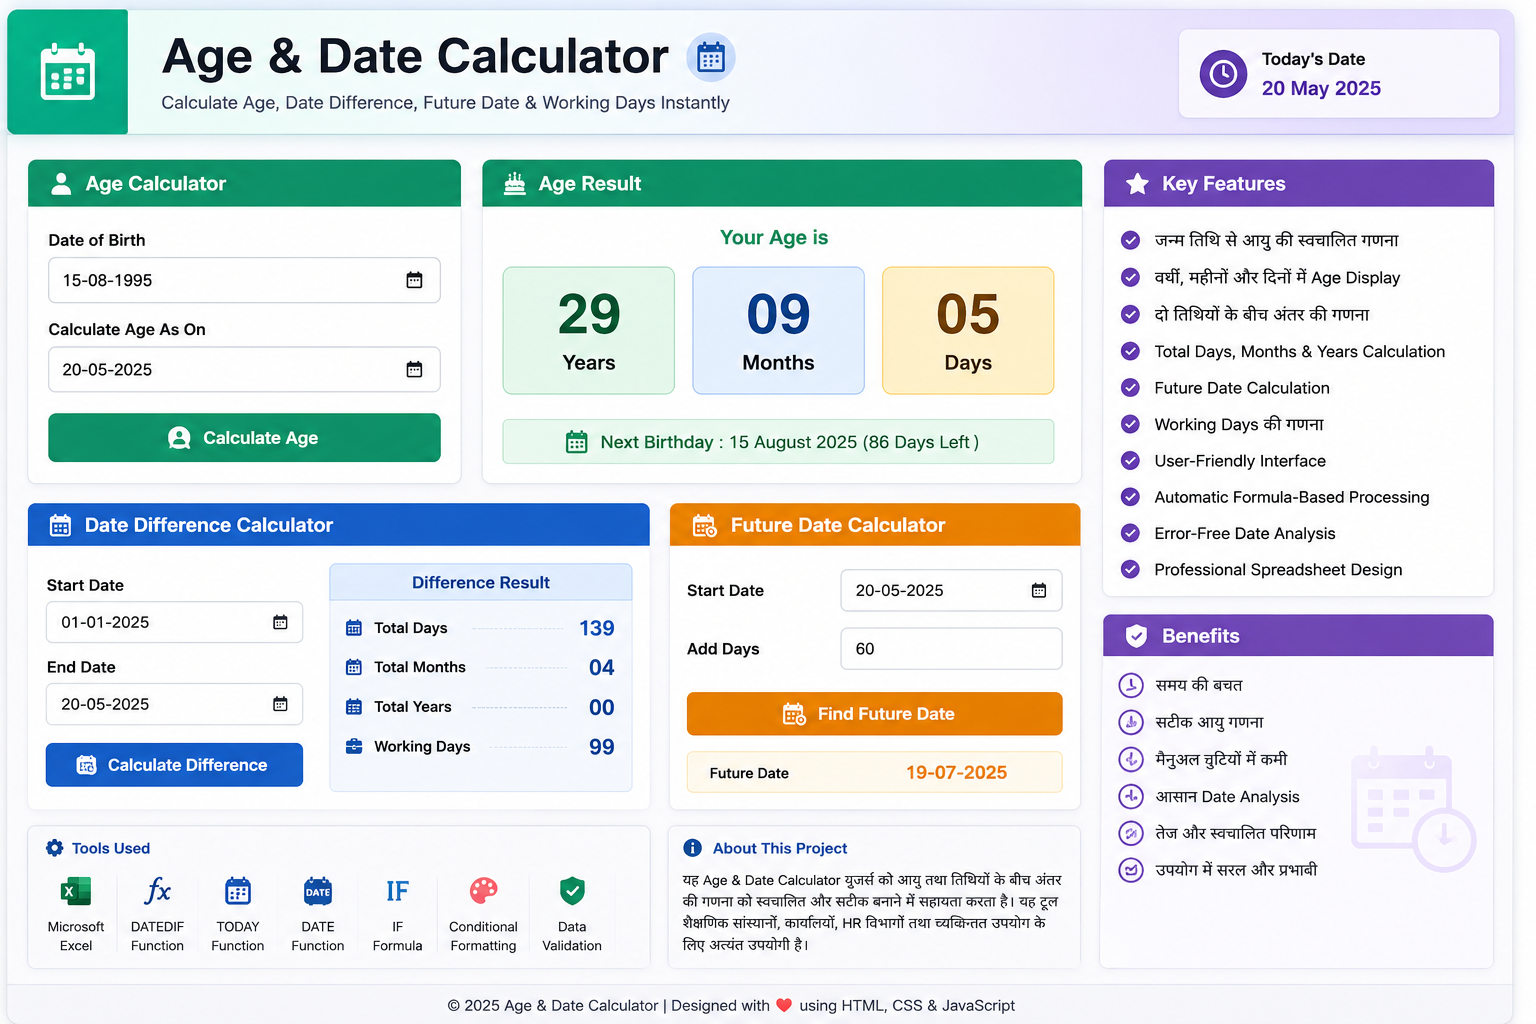Click the Total Months value 04

(x=602, y=668)
